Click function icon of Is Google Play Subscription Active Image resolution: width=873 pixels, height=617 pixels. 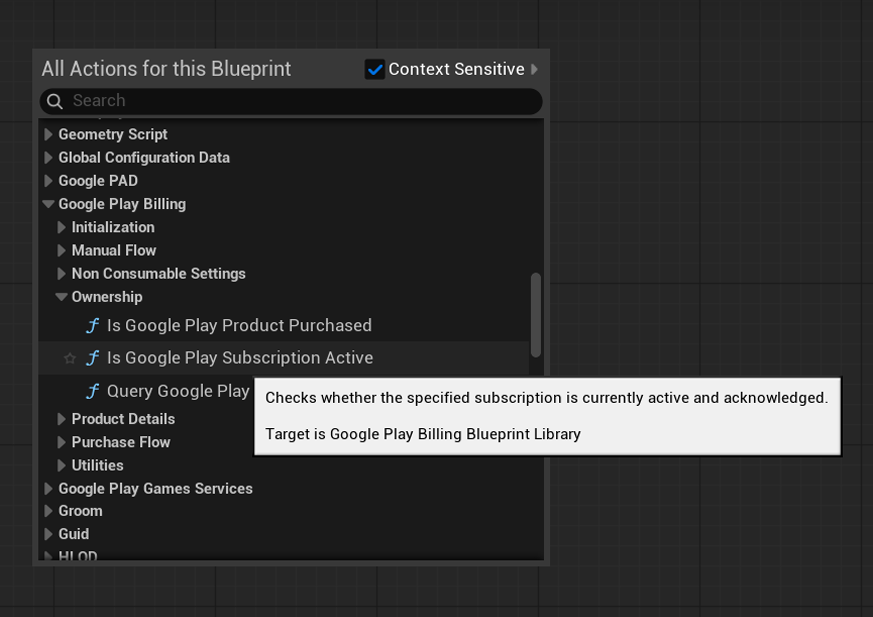[92, 358]
